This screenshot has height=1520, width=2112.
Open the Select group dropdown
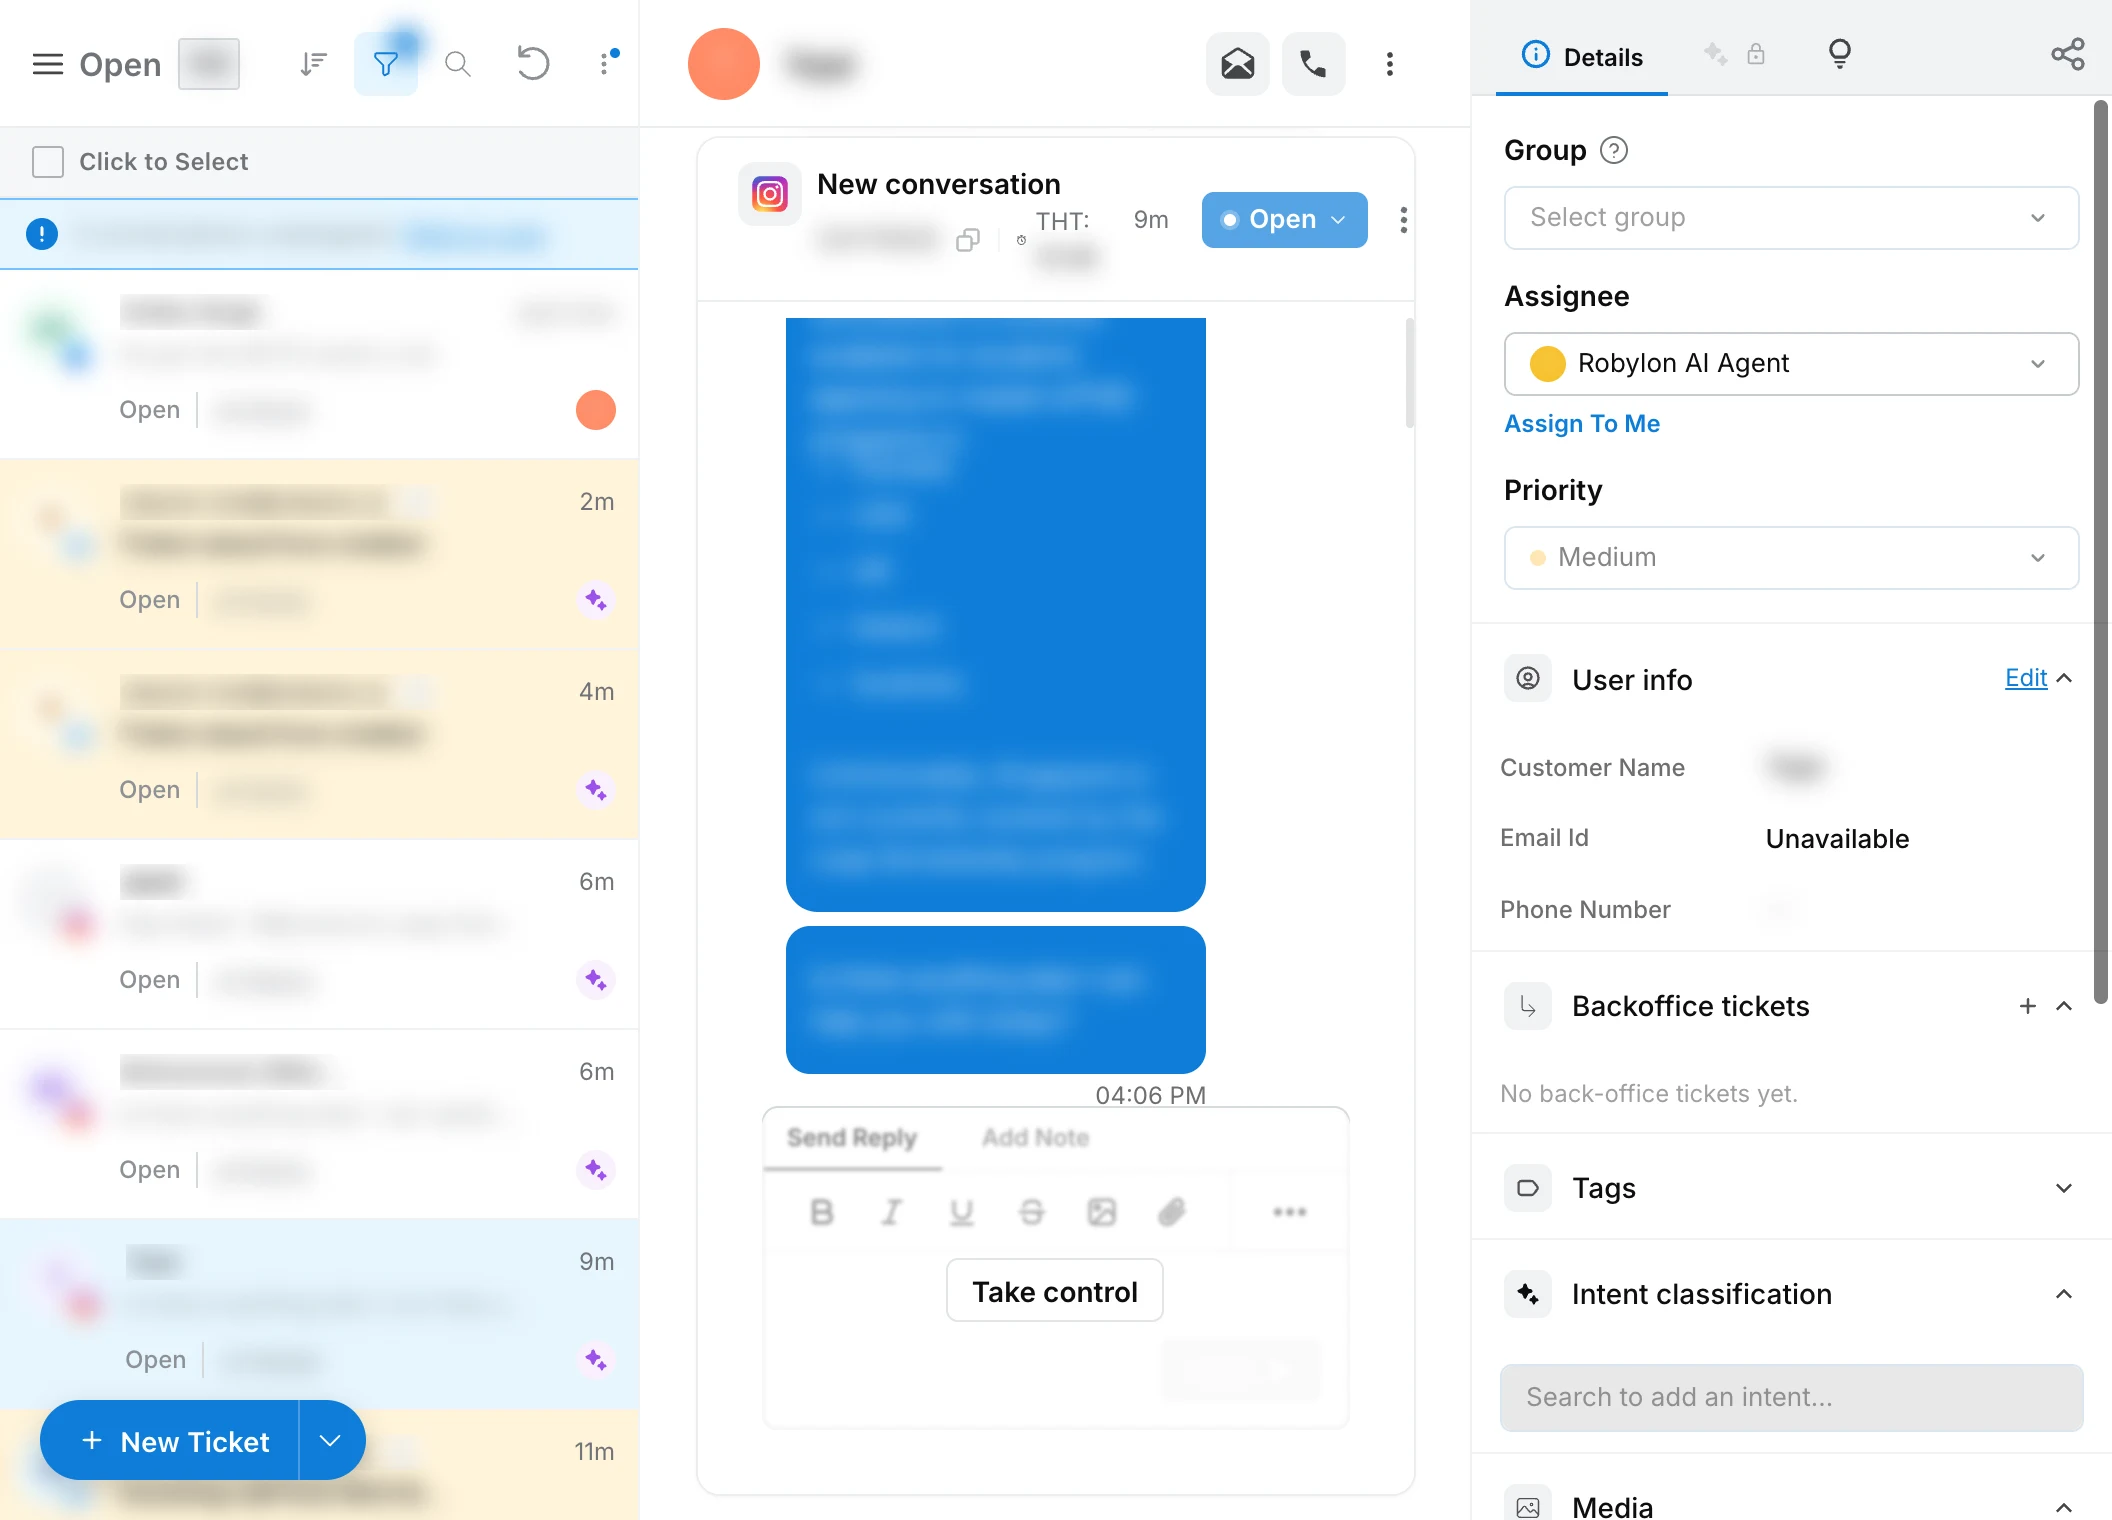pos(1791,217)
